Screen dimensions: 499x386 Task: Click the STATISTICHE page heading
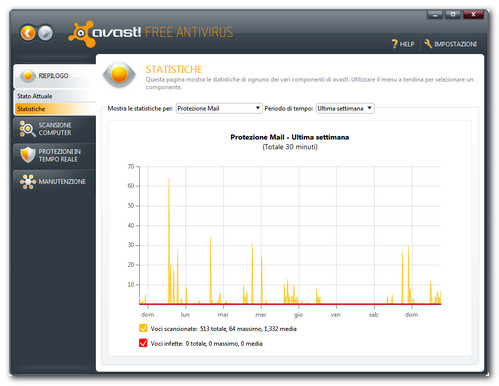(174, 69)
